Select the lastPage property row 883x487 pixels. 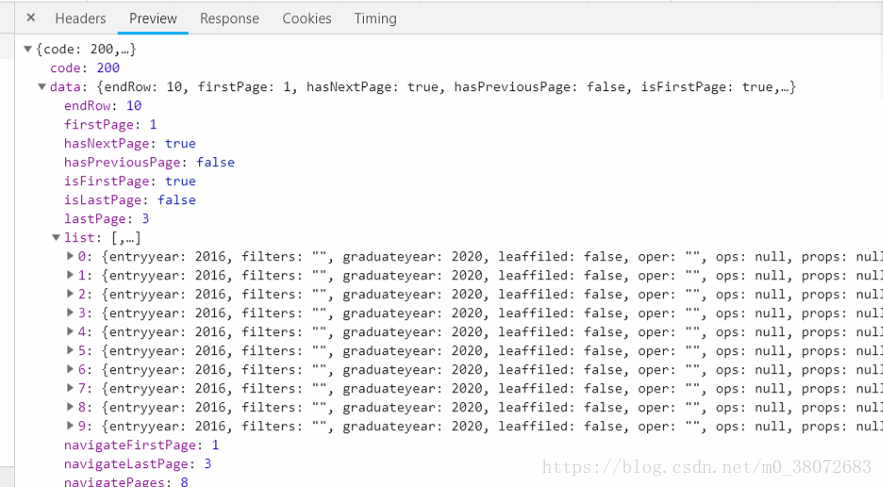(x=95, y=219)
